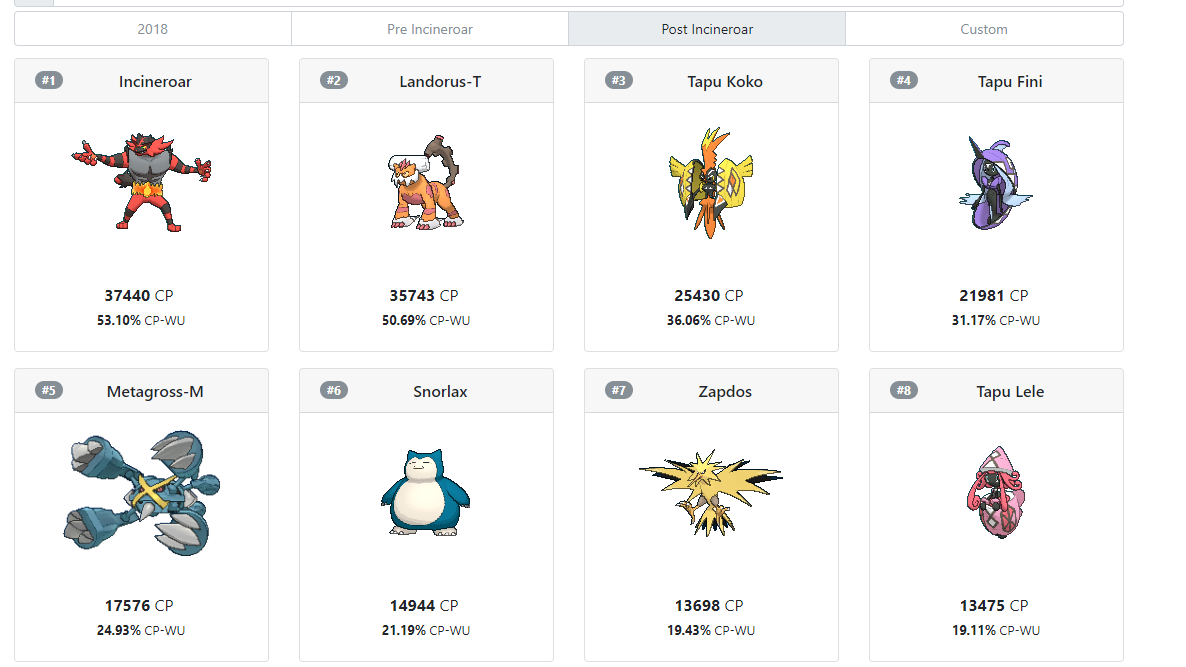
Task: Select the Post Incineroar tab
Action: [x=707, y=29]
